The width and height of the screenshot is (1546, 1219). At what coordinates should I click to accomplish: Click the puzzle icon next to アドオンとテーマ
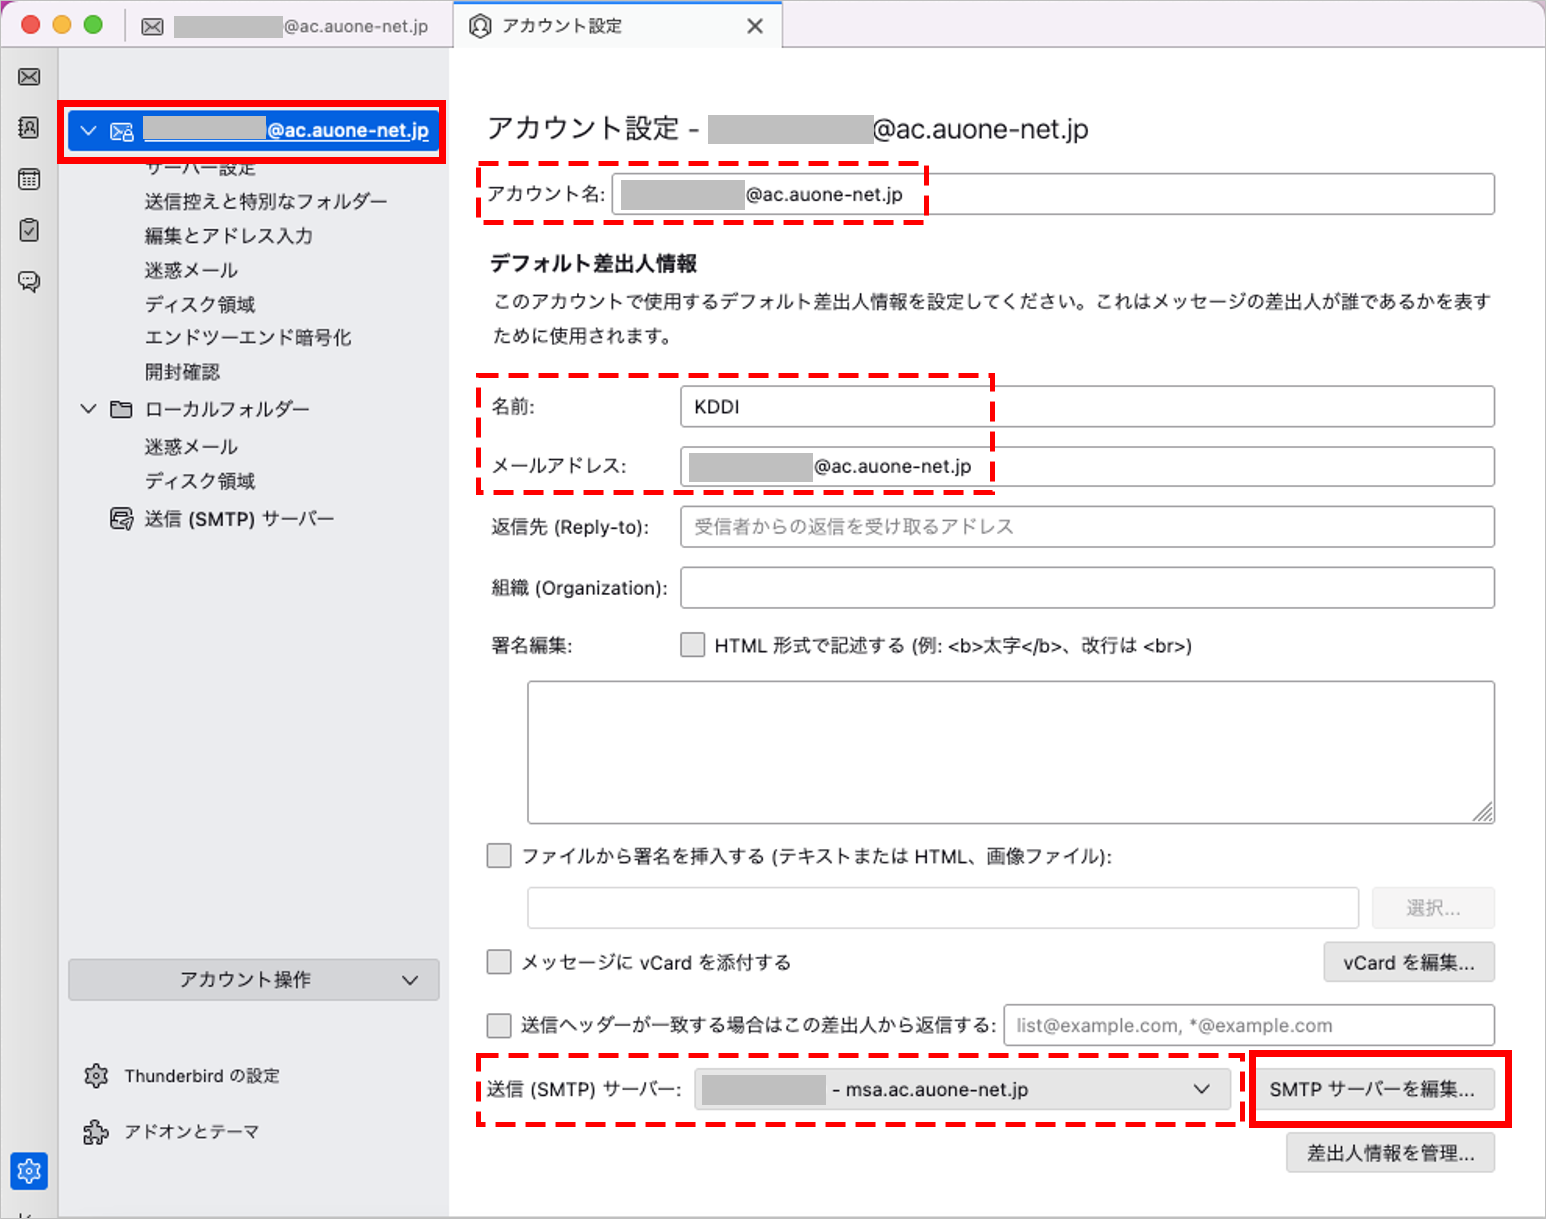coord(96,1131)
